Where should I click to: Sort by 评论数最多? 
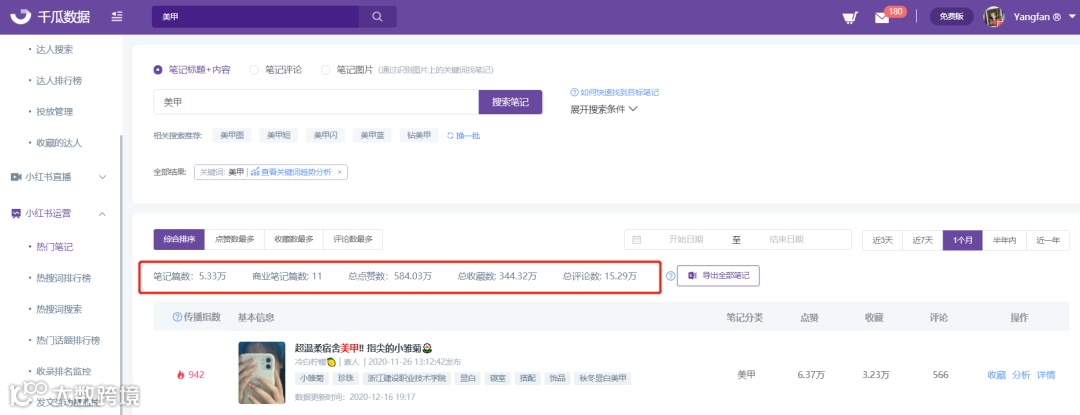click(x=353, y=240)
